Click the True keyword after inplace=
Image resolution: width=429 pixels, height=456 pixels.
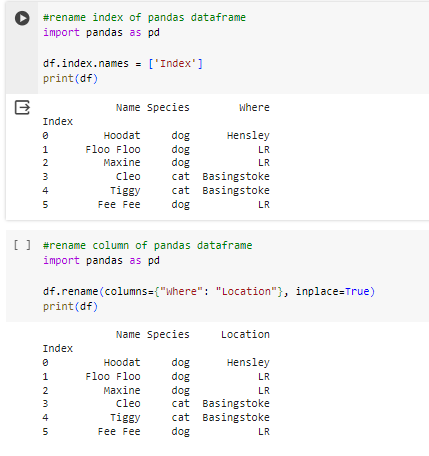(357, 291)
